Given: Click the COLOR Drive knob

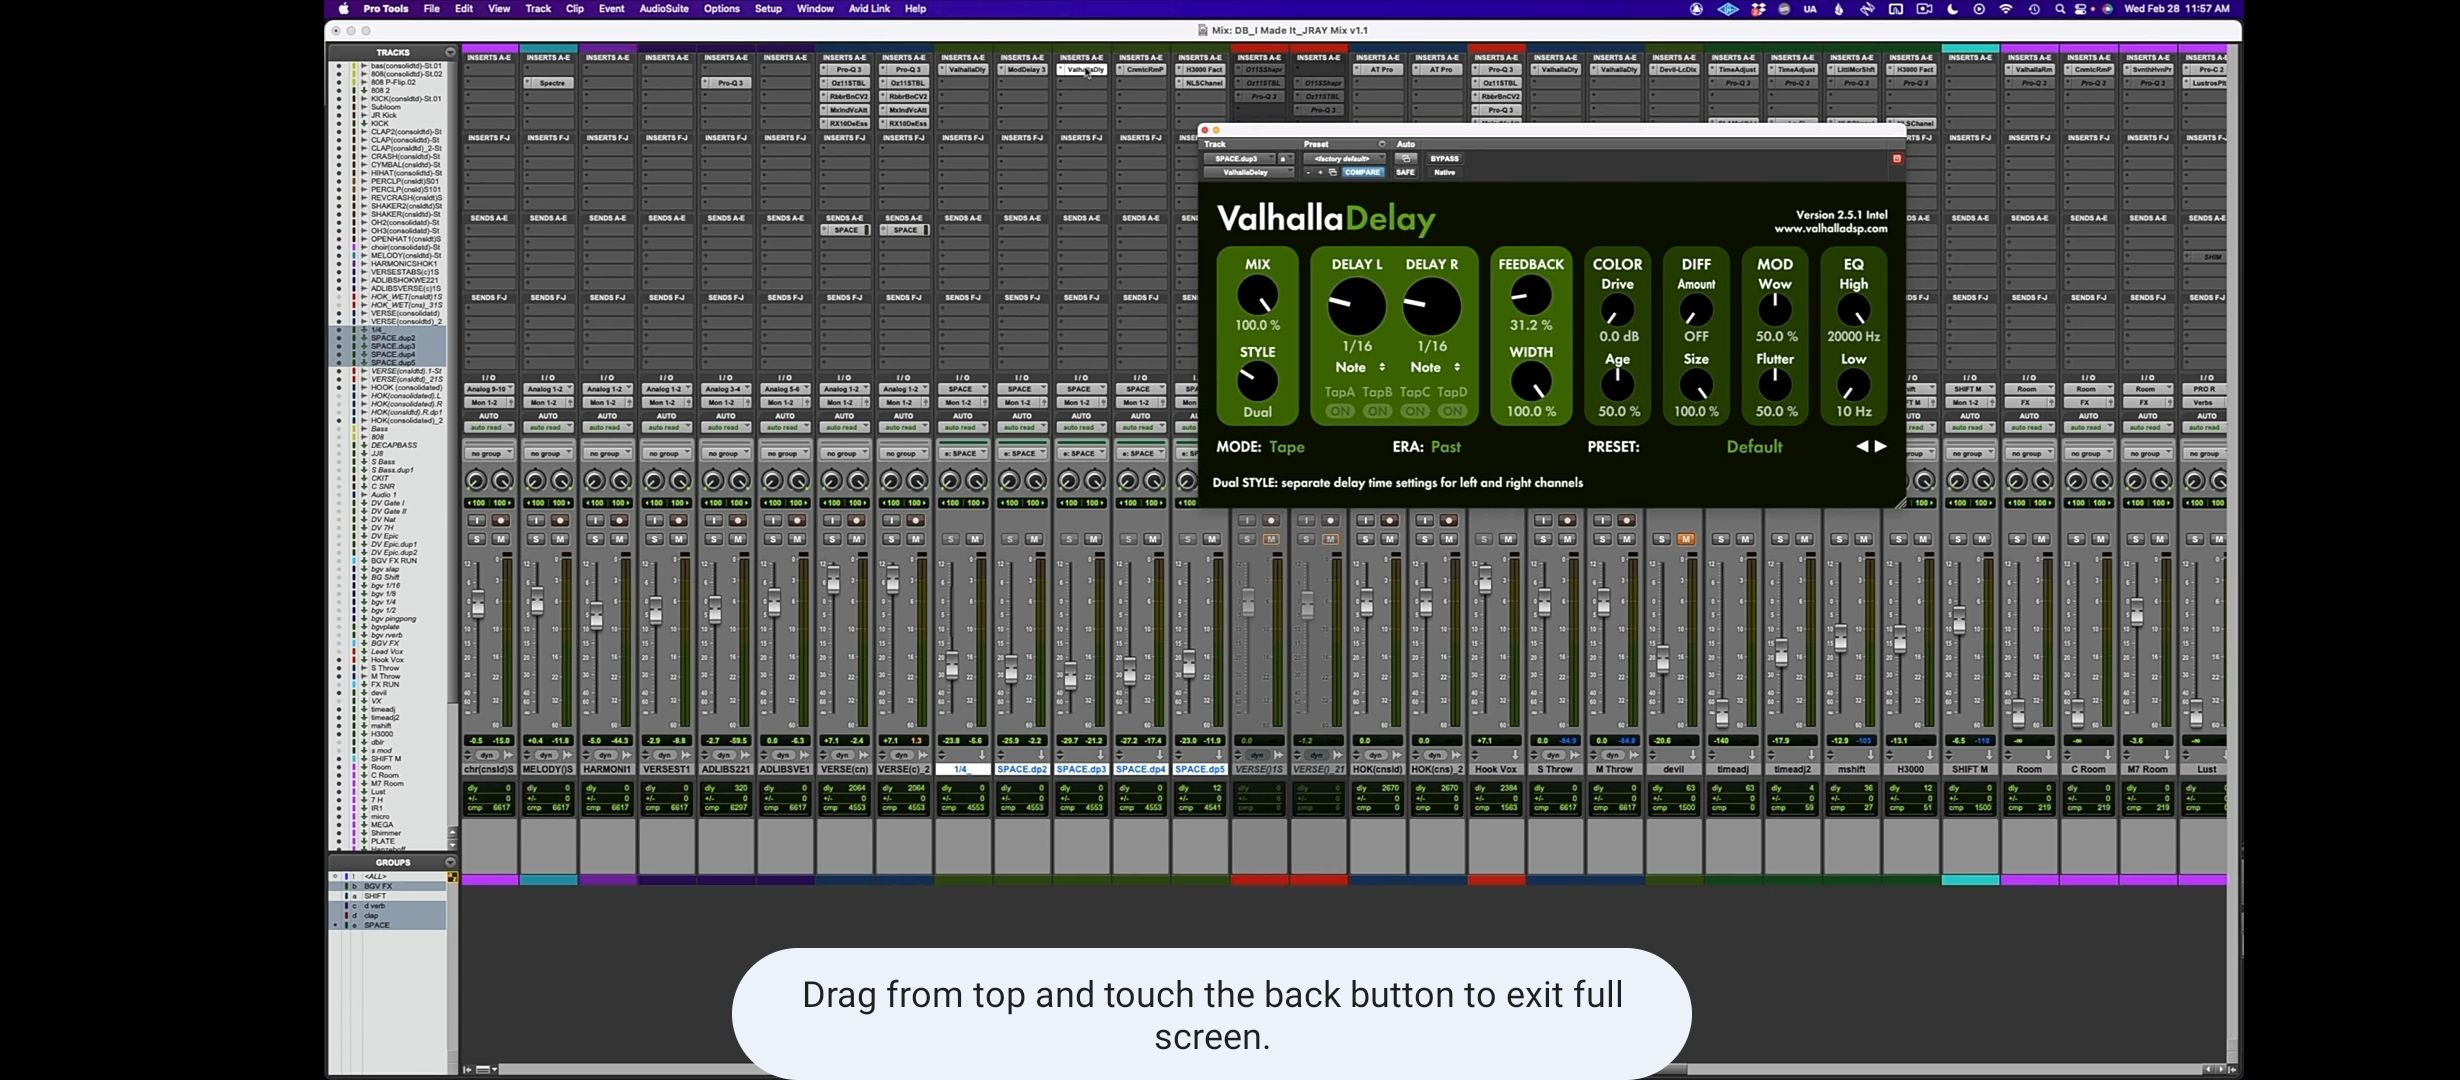Looking at the screenshot, I should pos(1617,311).
